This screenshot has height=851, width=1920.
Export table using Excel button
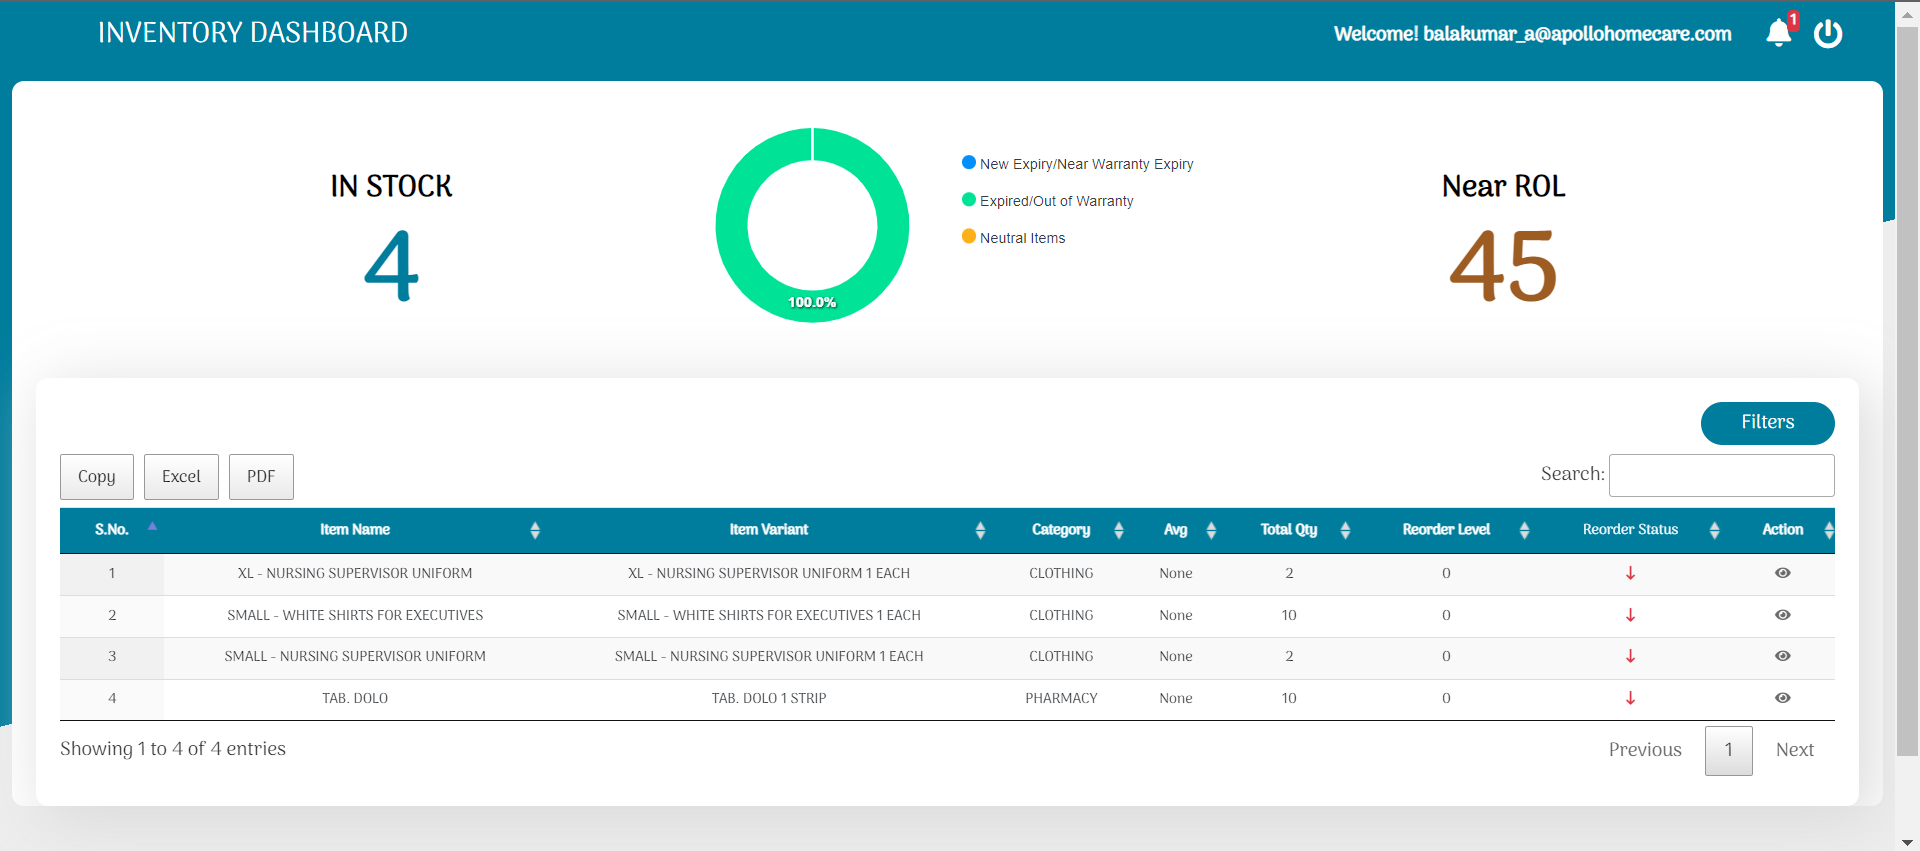pos(181,477)
